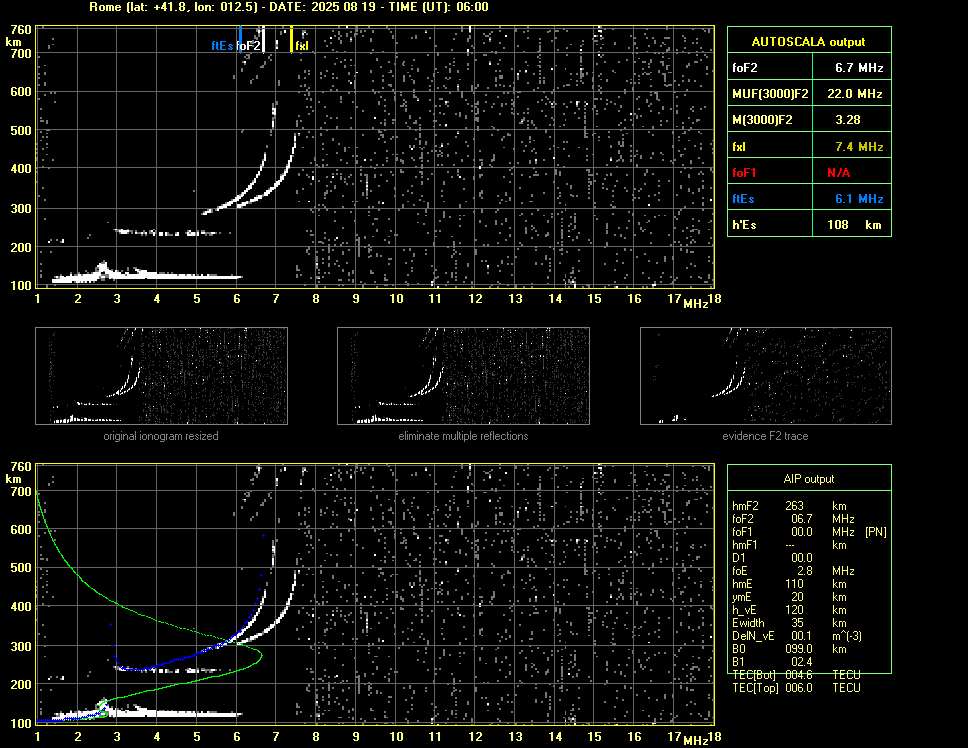Screen dimensions: 968x748
Task: Click the ymE 20 km row
Action: click(789, 597)
